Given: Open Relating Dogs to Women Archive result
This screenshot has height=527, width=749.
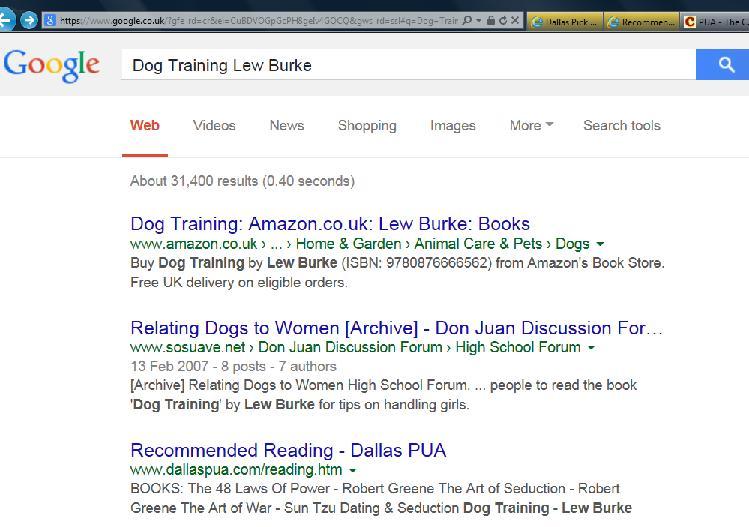Looking at the screenshot, I should (x=396, y=328).
